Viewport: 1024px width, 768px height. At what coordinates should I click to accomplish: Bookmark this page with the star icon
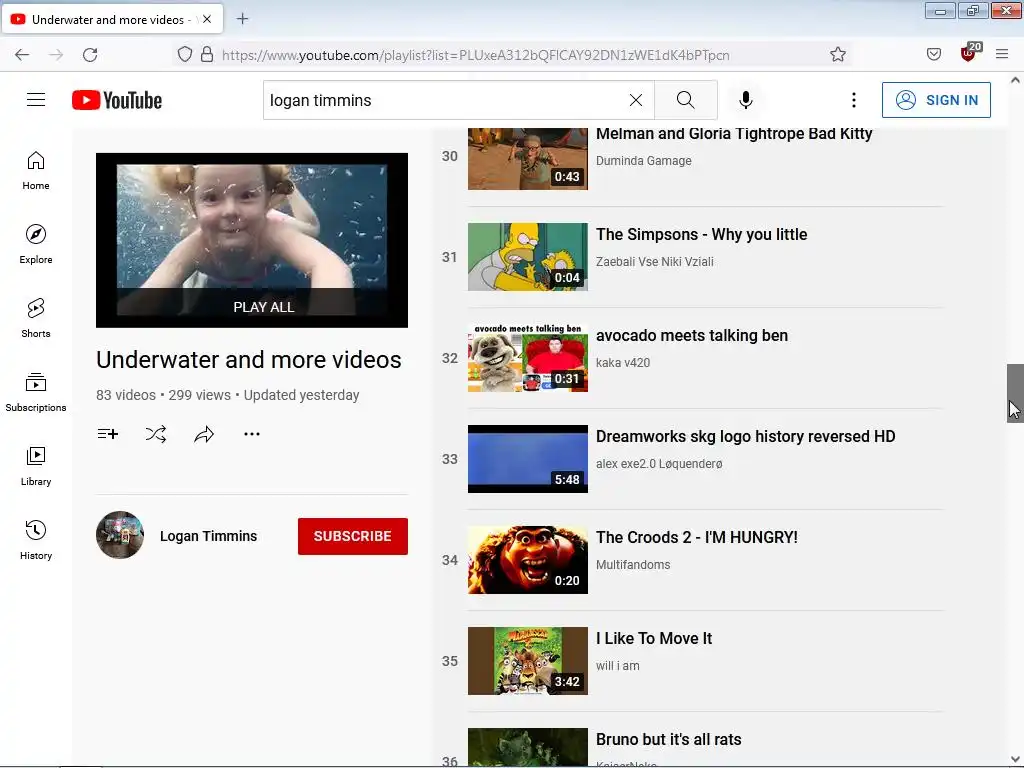(838, 55)
